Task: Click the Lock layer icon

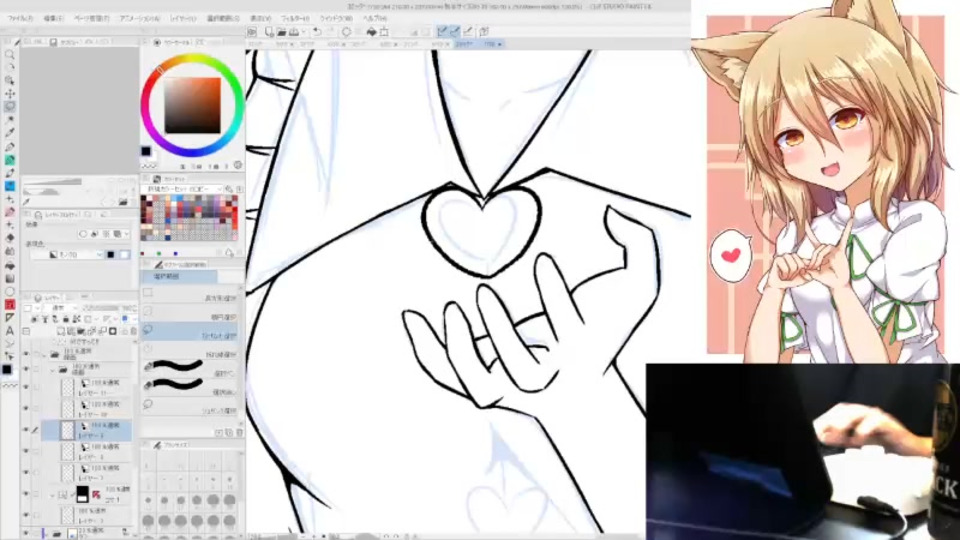Action: (x=66, y=319)
